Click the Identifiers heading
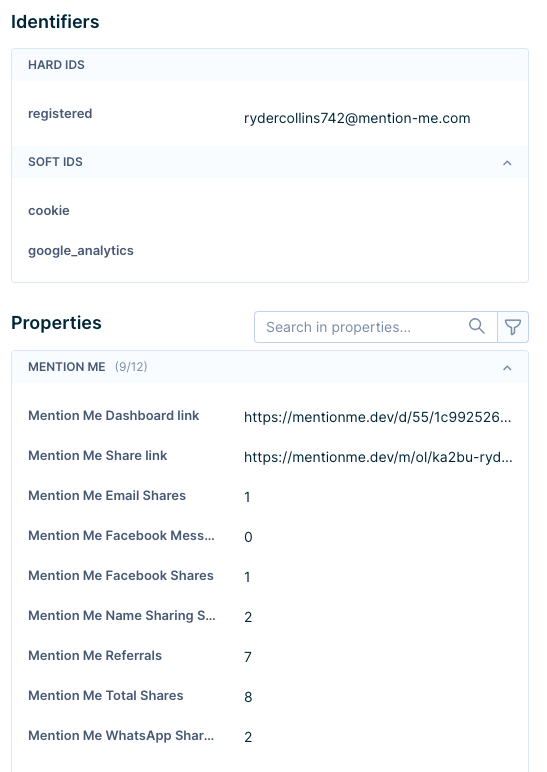This screenshot has width=547, height=772. click(55, 22)
